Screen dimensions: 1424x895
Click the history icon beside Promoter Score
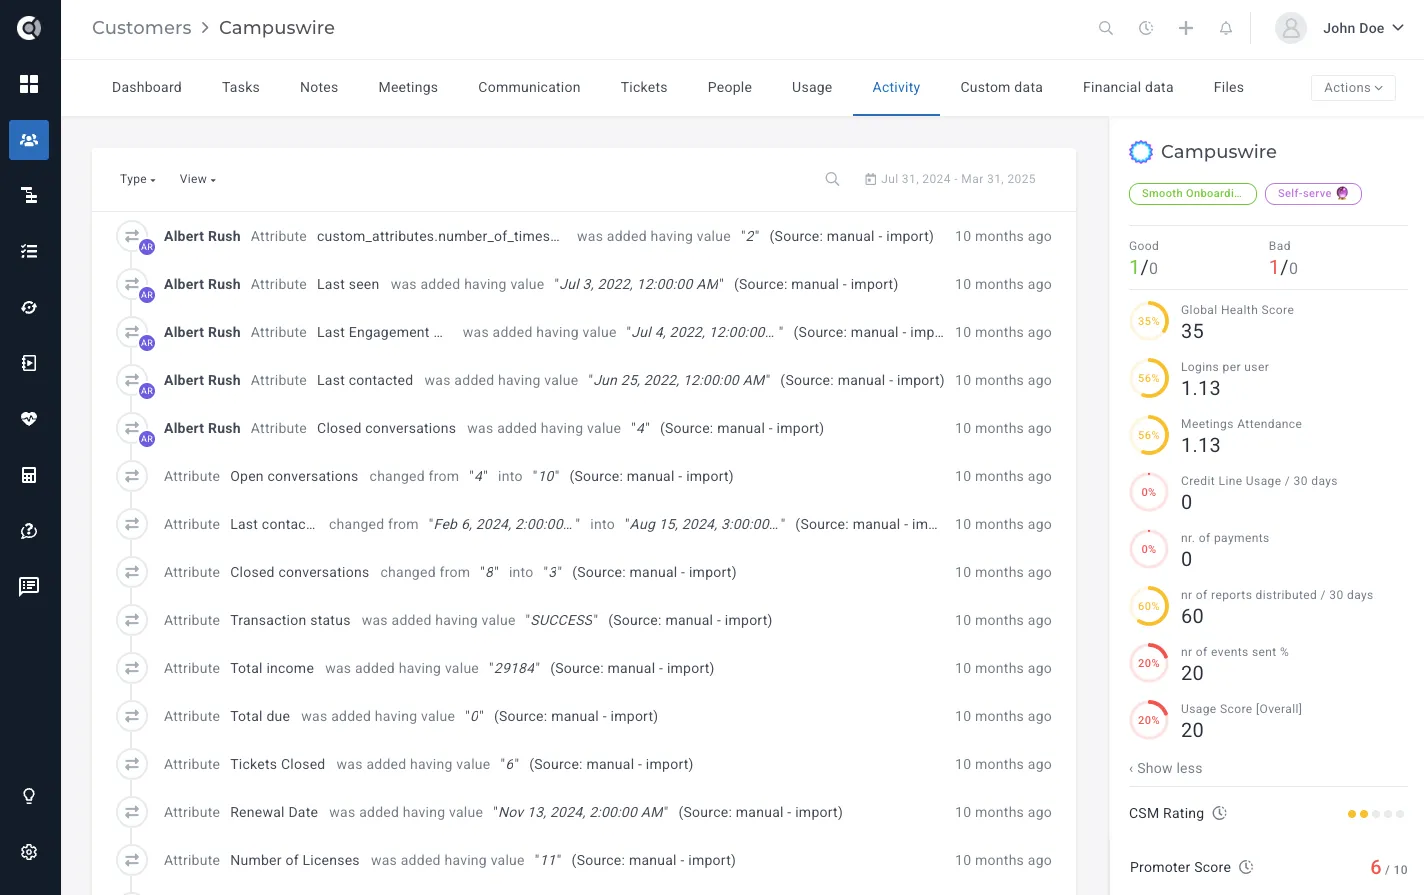[x=1246, y=867]
